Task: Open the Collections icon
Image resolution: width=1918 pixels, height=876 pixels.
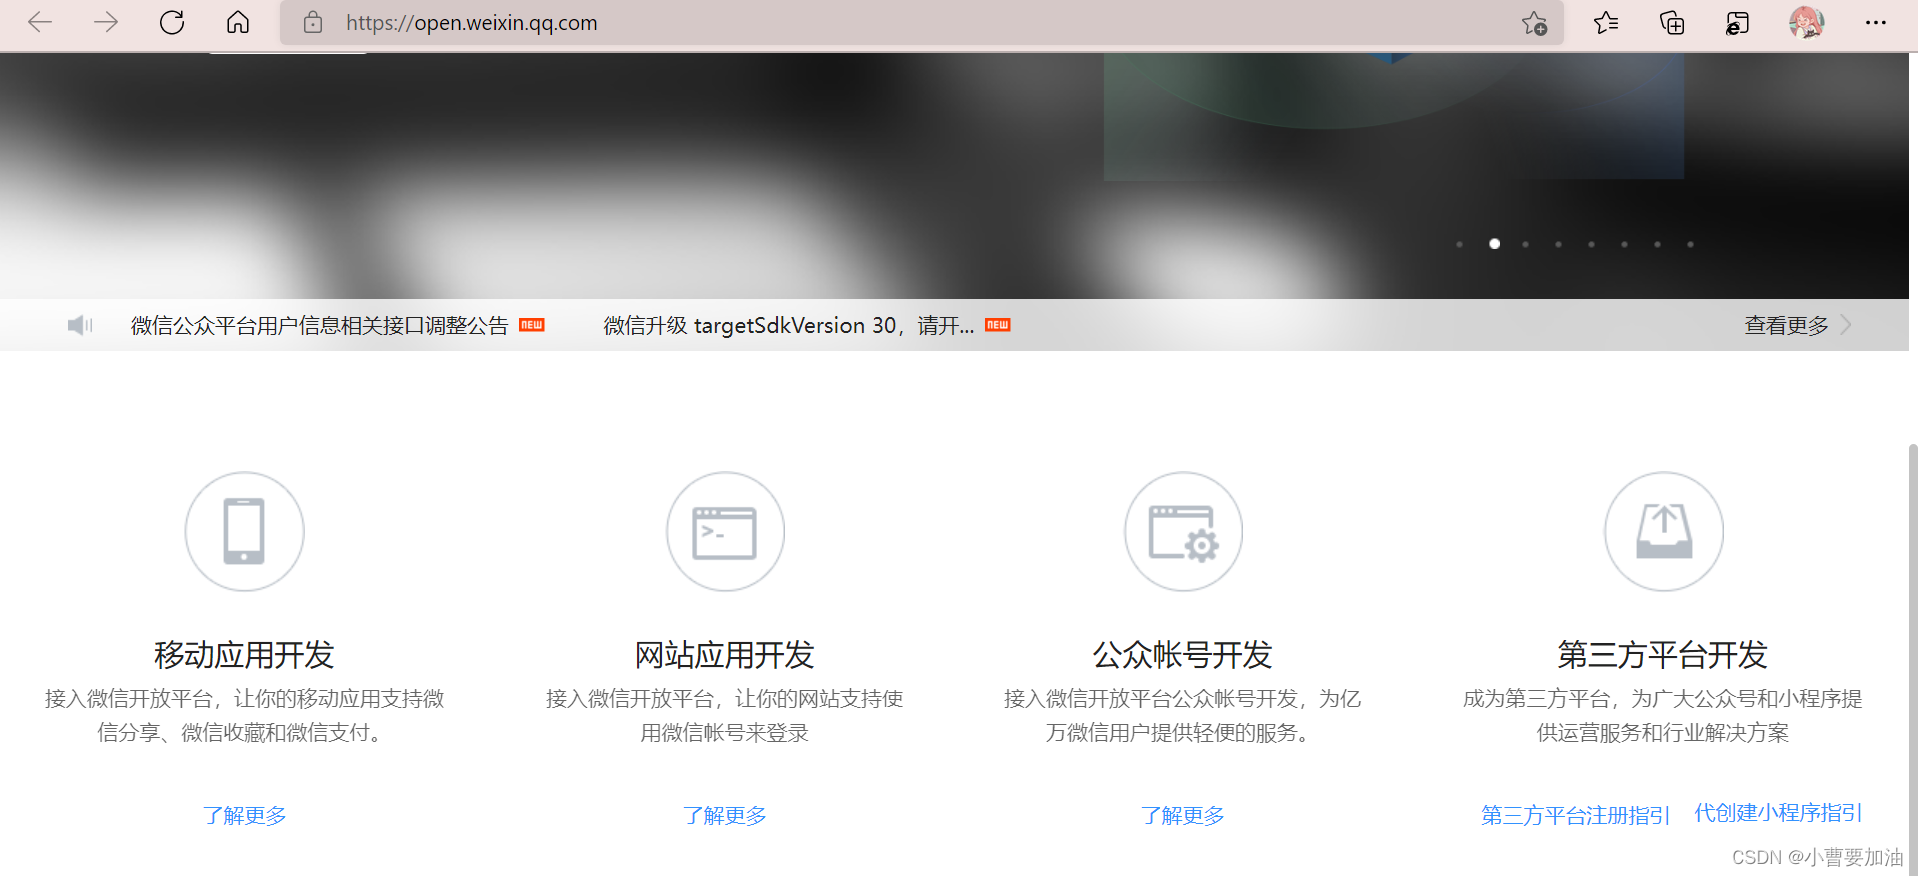Action: click(1672, 22)
